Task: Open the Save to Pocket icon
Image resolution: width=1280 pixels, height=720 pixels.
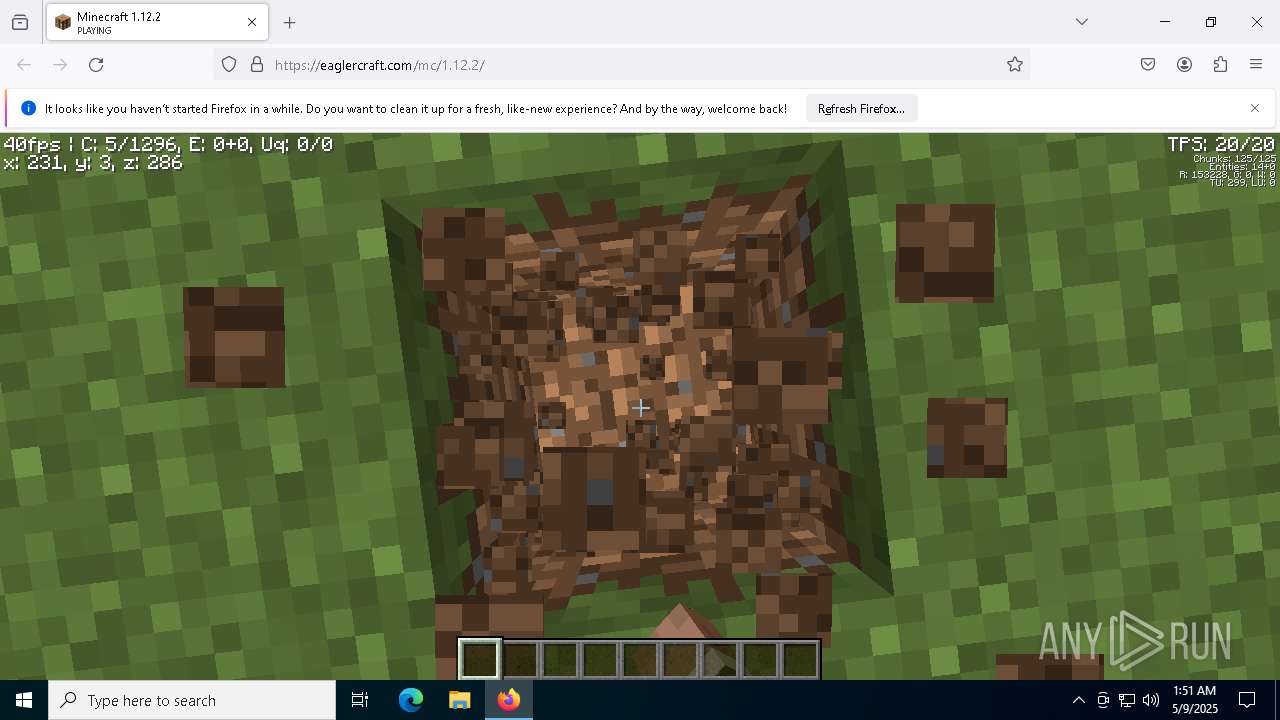Action: tap(1148, 65)
